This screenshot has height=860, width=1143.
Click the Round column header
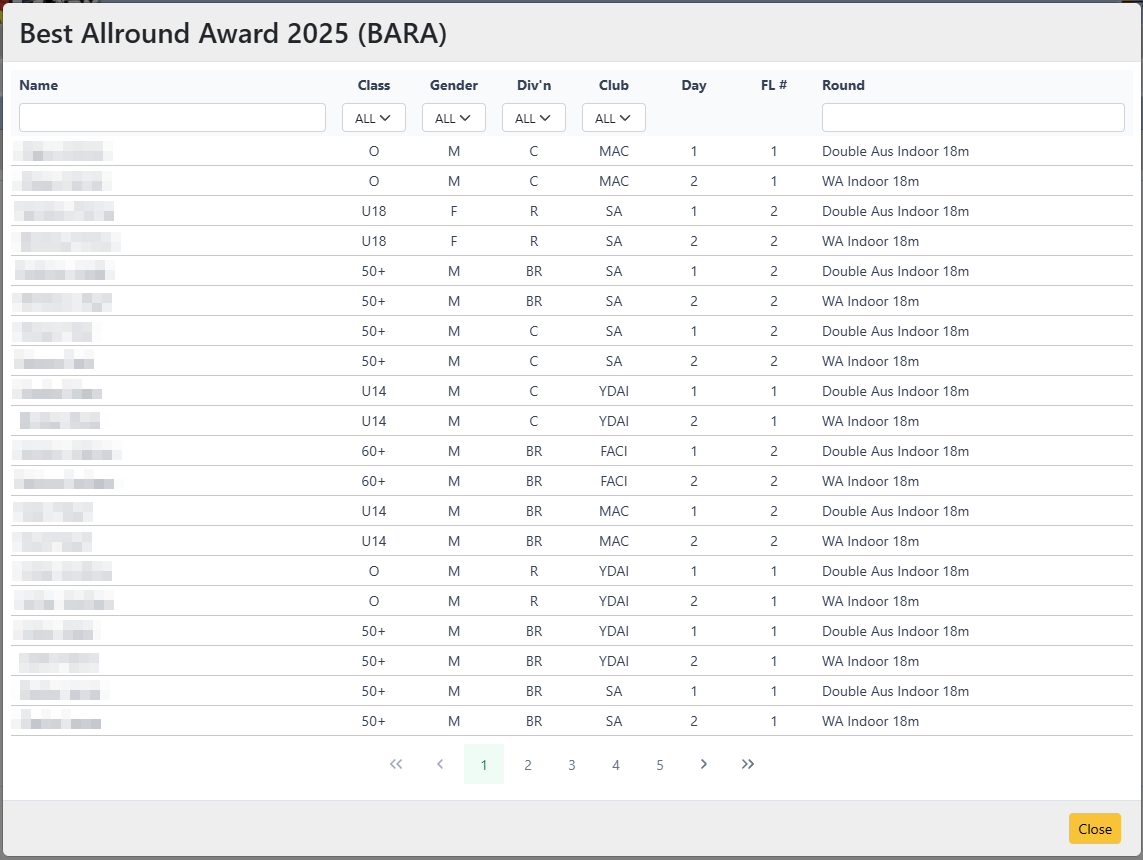click(843, 85)
